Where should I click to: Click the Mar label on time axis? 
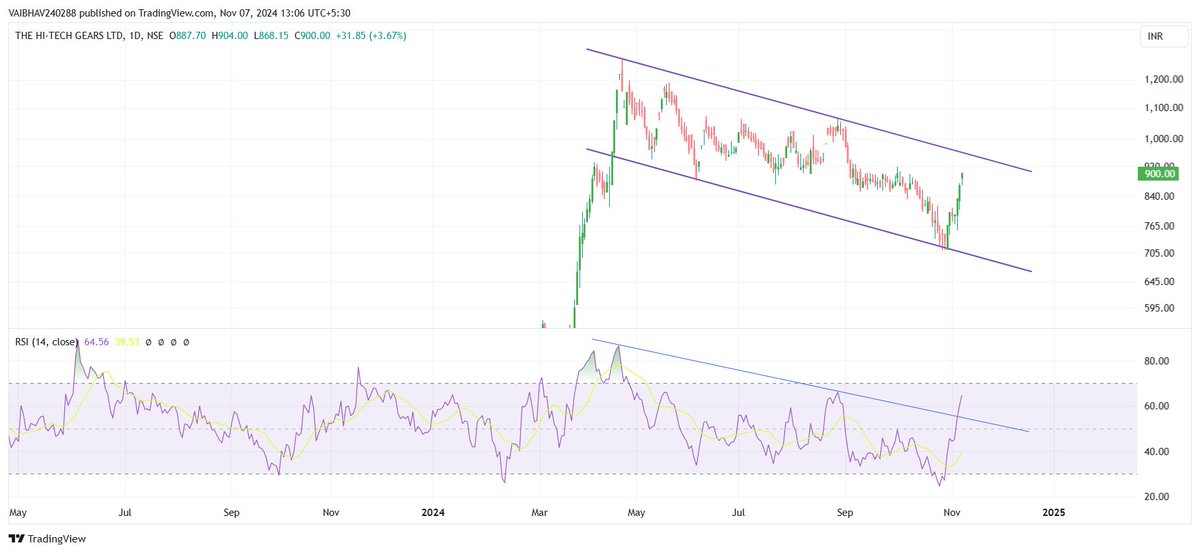click(x=539, y=513)
